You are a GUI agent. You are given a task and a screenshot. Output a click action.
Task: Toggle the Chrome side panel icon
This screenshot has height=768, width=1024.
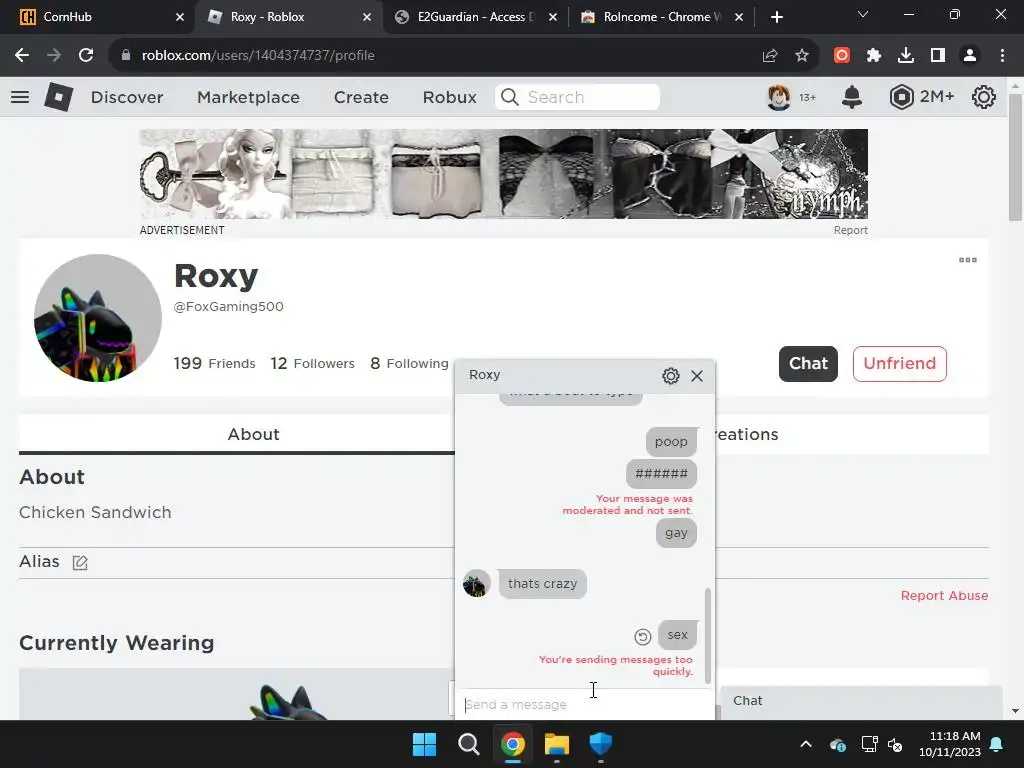[938, 56]
